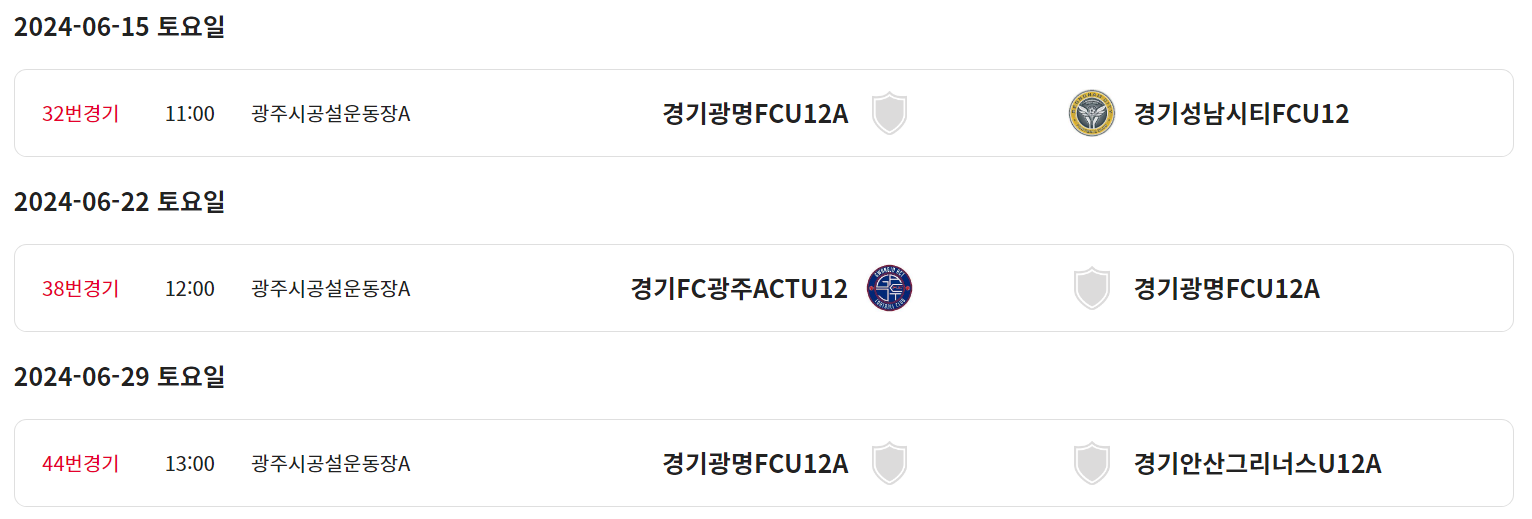Select team name 경기안산그리너스U12A
Image resolution: width=1532 pixels, height=519 pixels.
(1257, 464)
